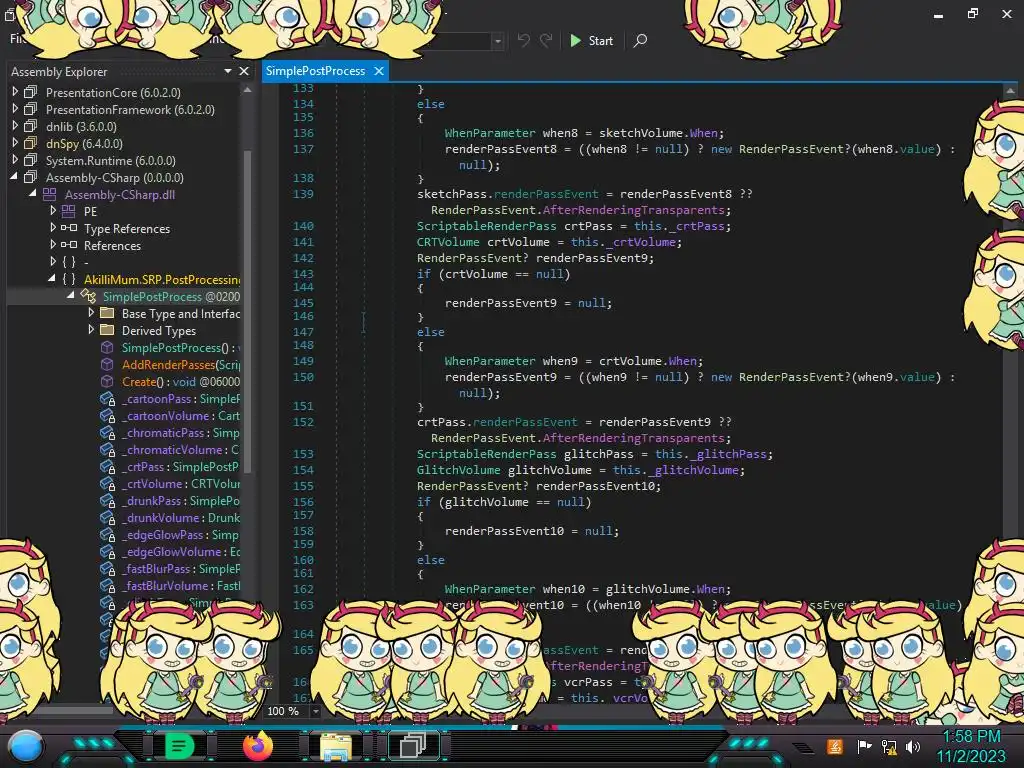
Task: Click the Start debugging button
Action: (x=591, y=40)
